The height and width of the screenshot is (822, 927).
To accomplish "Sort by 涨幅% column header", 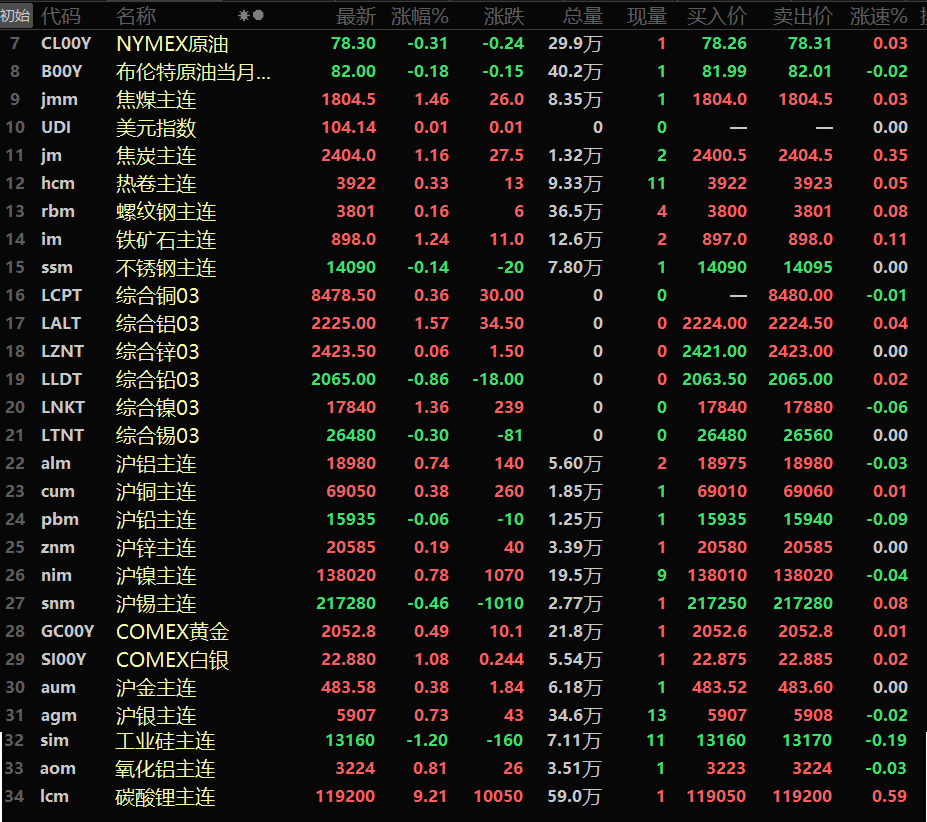I will click(420, 16).
